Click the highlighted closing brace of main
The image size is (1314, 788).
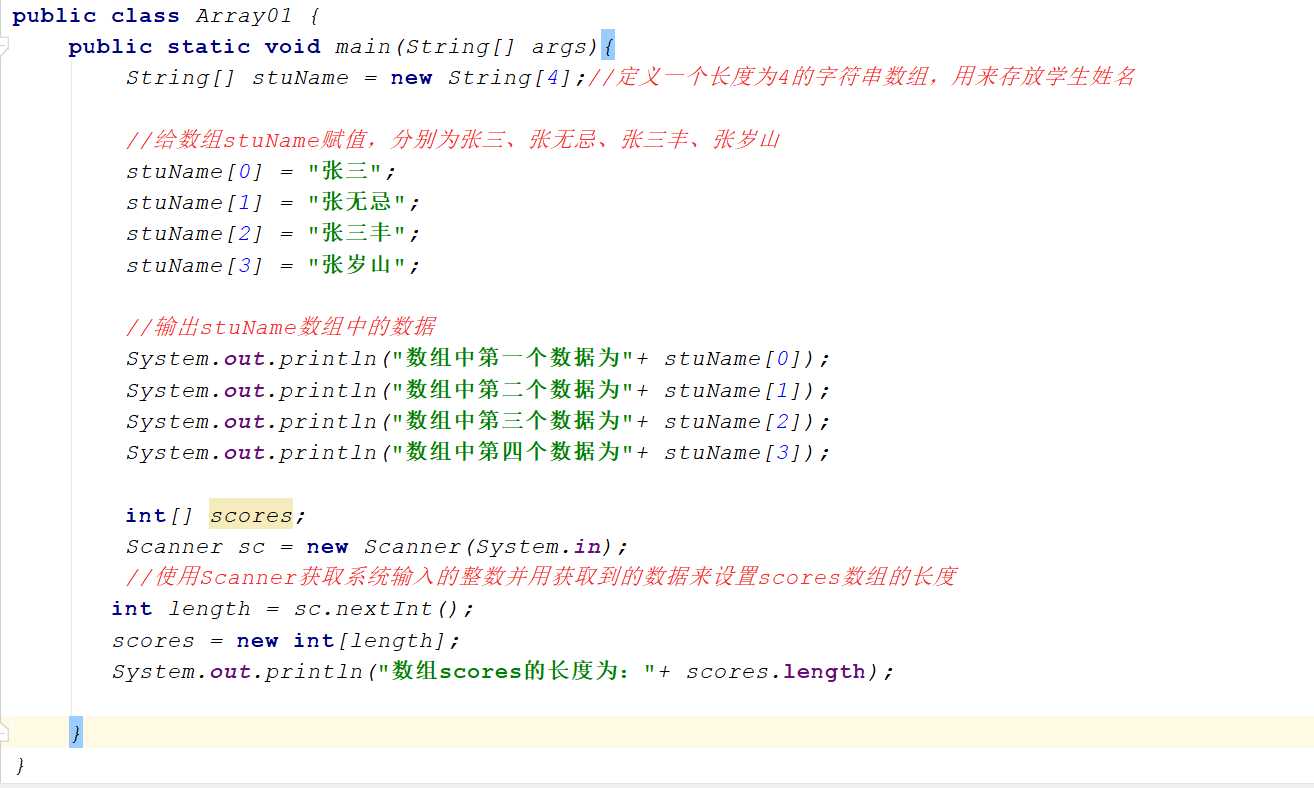[x=75, y=733]
